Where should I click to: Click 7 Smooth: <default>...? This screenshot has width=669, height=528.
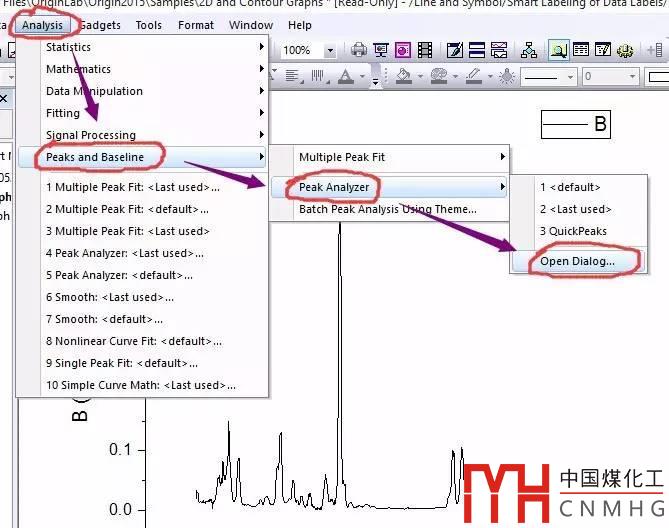coord(143,319)
